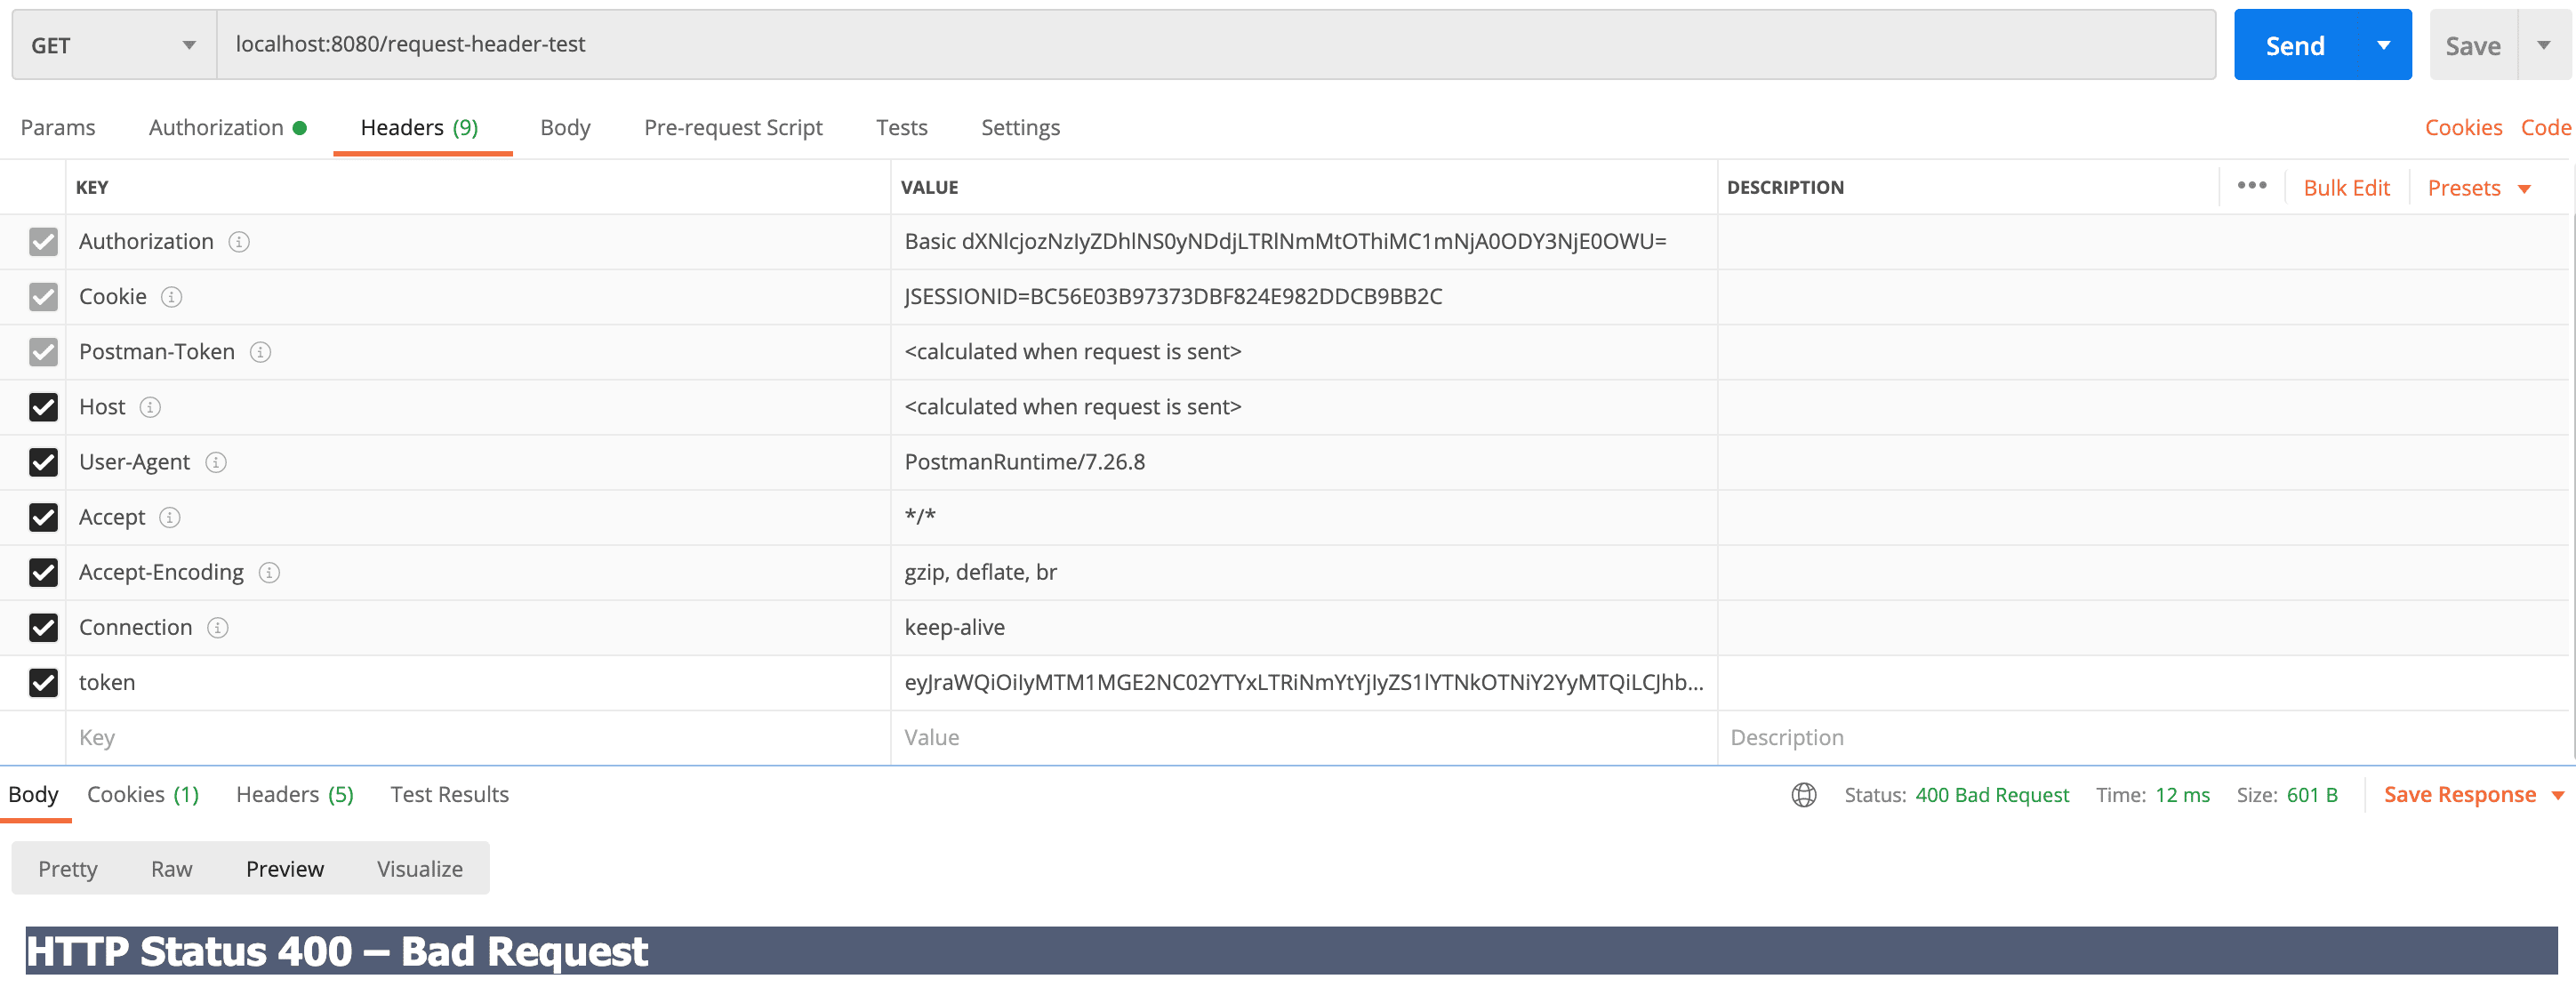Click the info icon next to User-Agent

[x=215, y=462]
